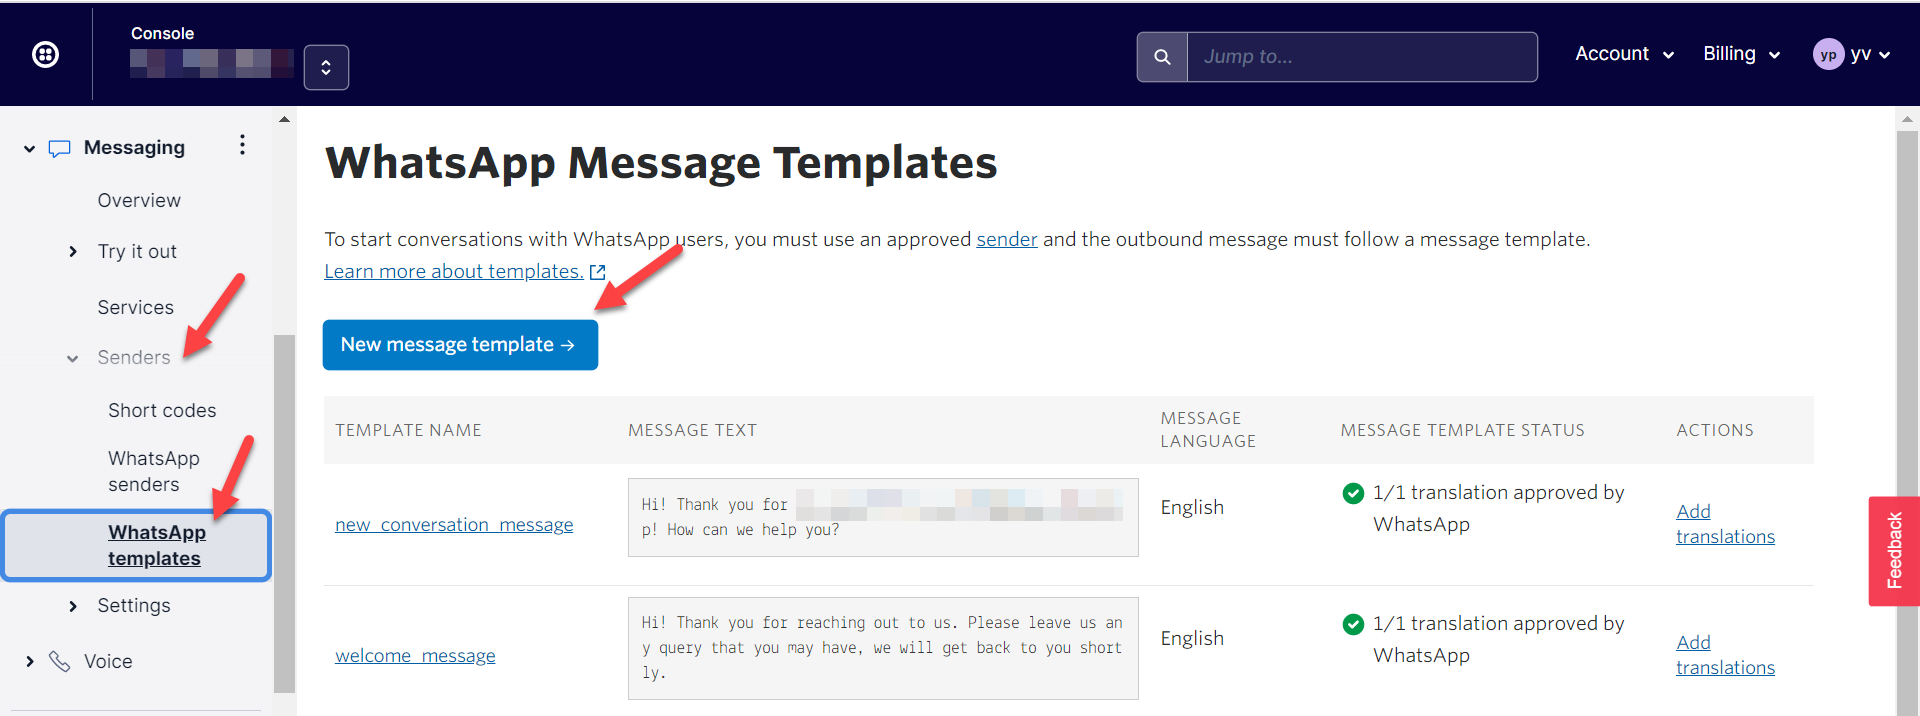The width and height of the screenshot is (1920, 716).
Task: Click the MESSAGE TEMPLATE STATUS column header
Action: (x=1462, y=430)
